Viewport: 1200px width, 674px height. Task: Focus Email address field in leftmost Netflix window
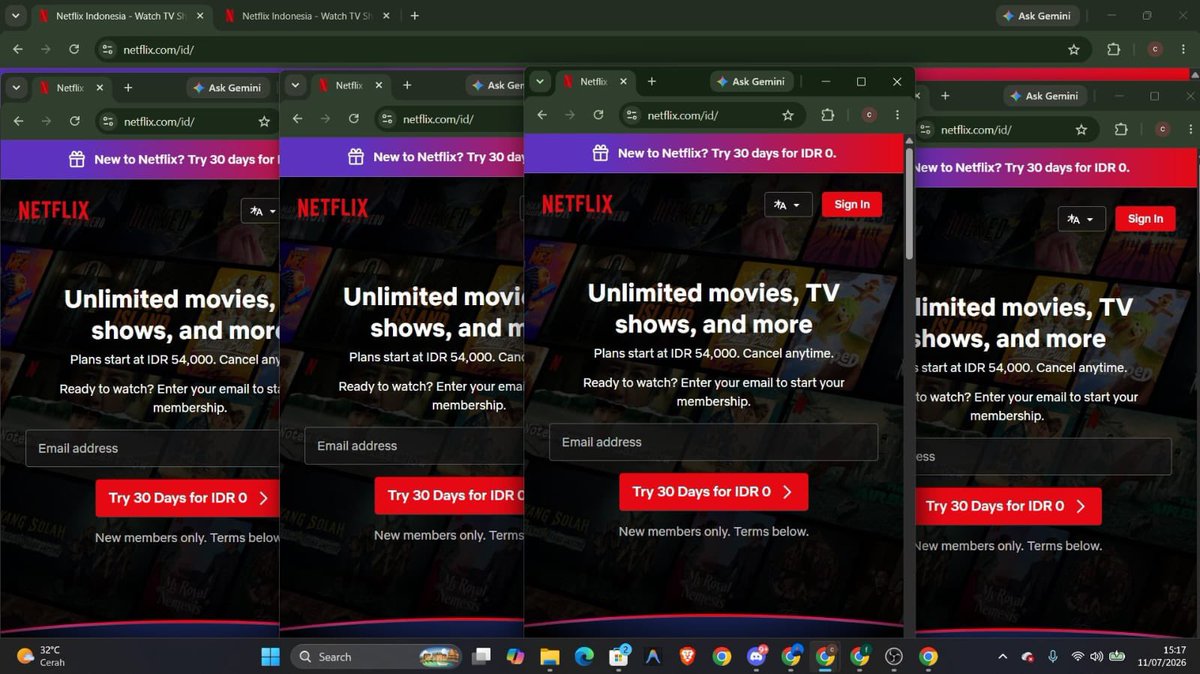(x=152, y=448)
